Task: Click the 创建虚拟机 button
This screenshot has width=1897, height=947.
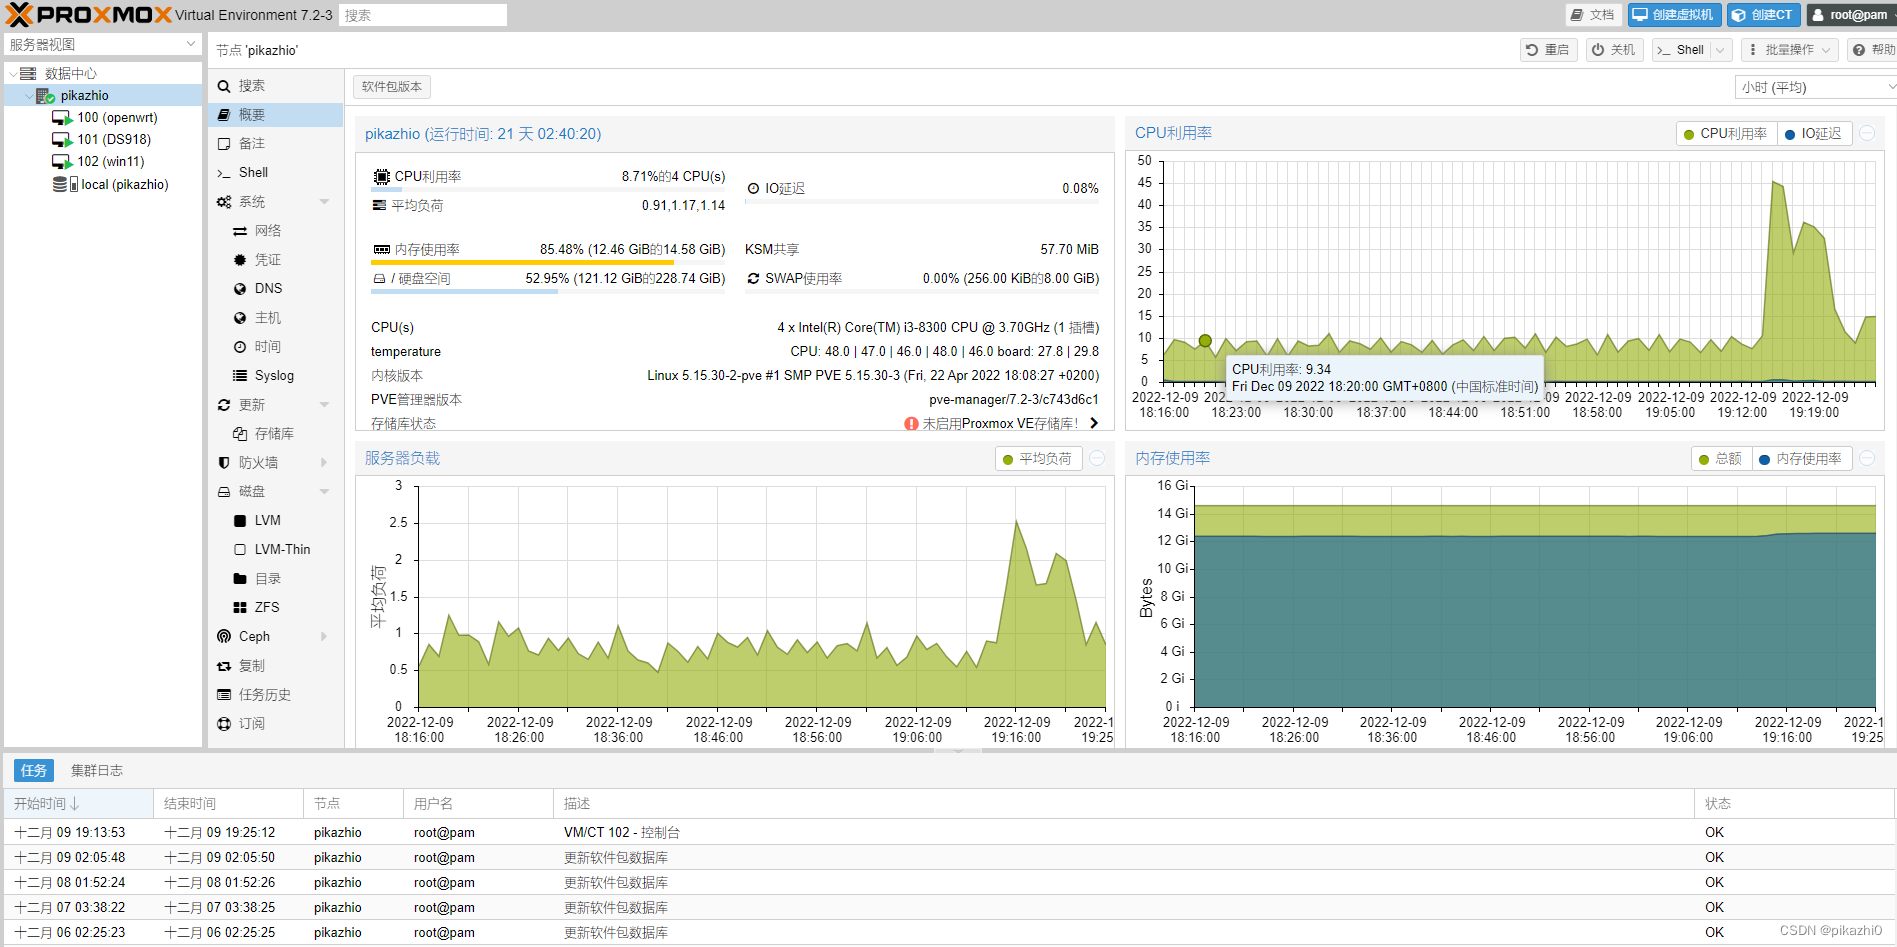Action: tap(1674, 15)
